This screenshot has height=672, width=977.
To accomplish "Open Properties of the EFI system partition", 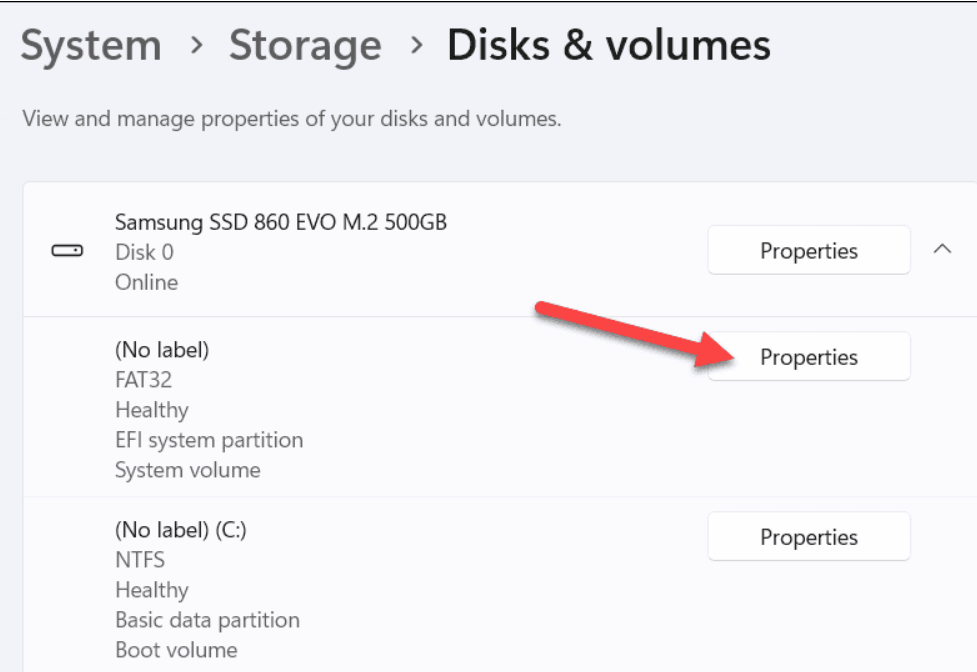I will point(808,356).
